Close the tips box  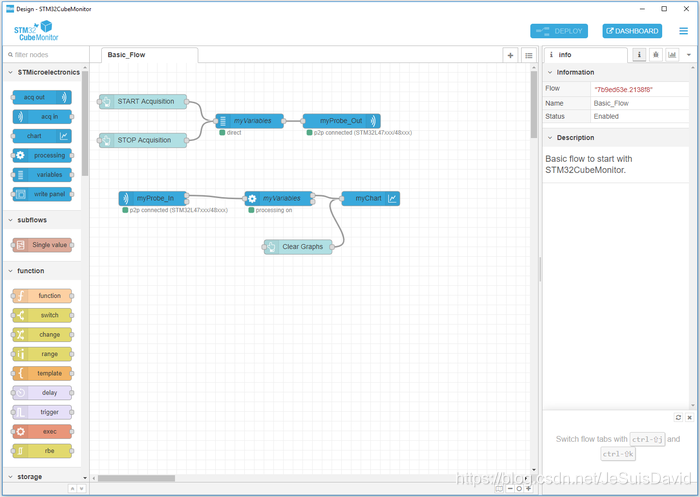(x=689, y=417)
